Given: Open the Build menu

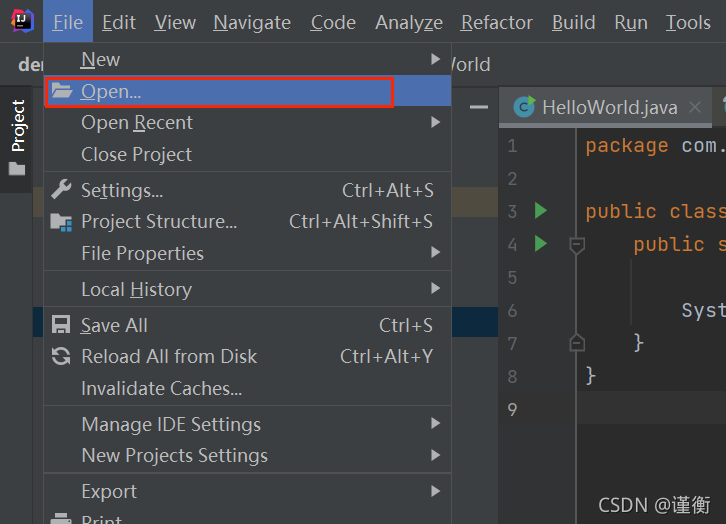Looking at the screenshot, I should click(573, 22).
